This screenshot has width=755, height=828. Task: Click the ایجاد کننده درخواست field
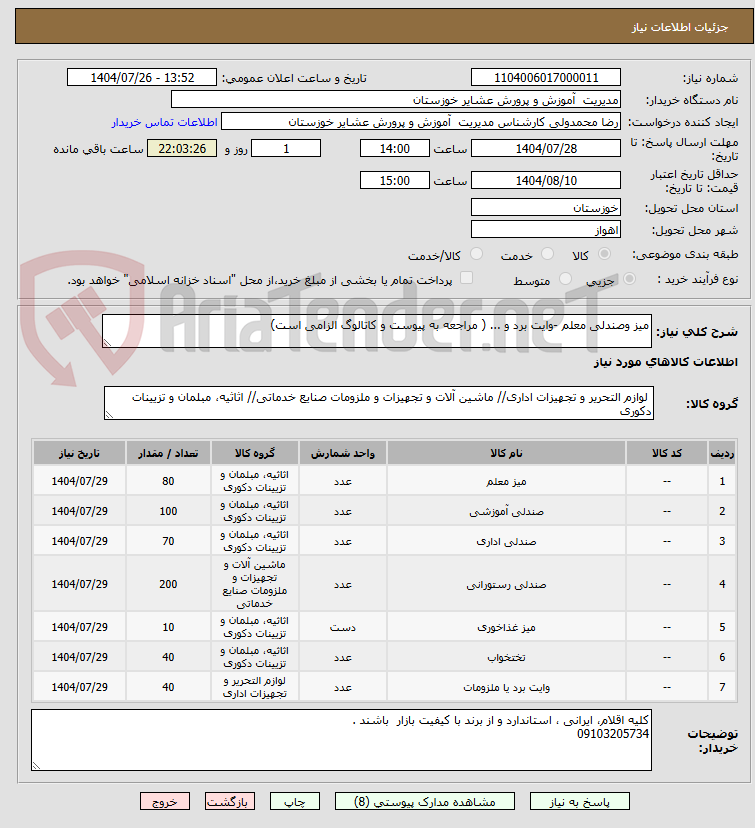[421, 121]
